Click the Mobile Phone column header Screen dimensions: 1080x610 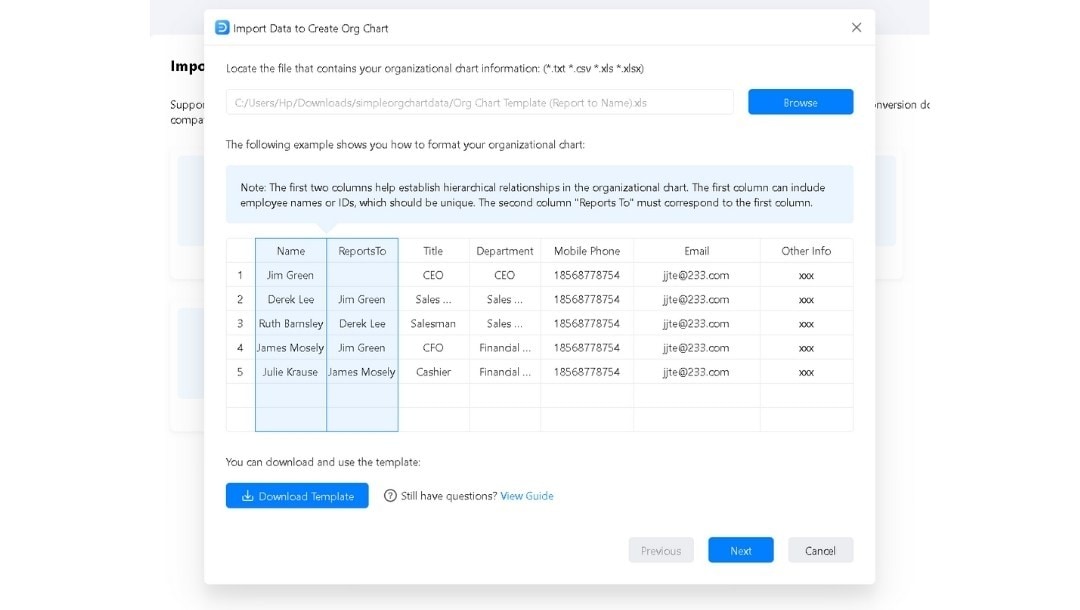[x=587, y=250]
